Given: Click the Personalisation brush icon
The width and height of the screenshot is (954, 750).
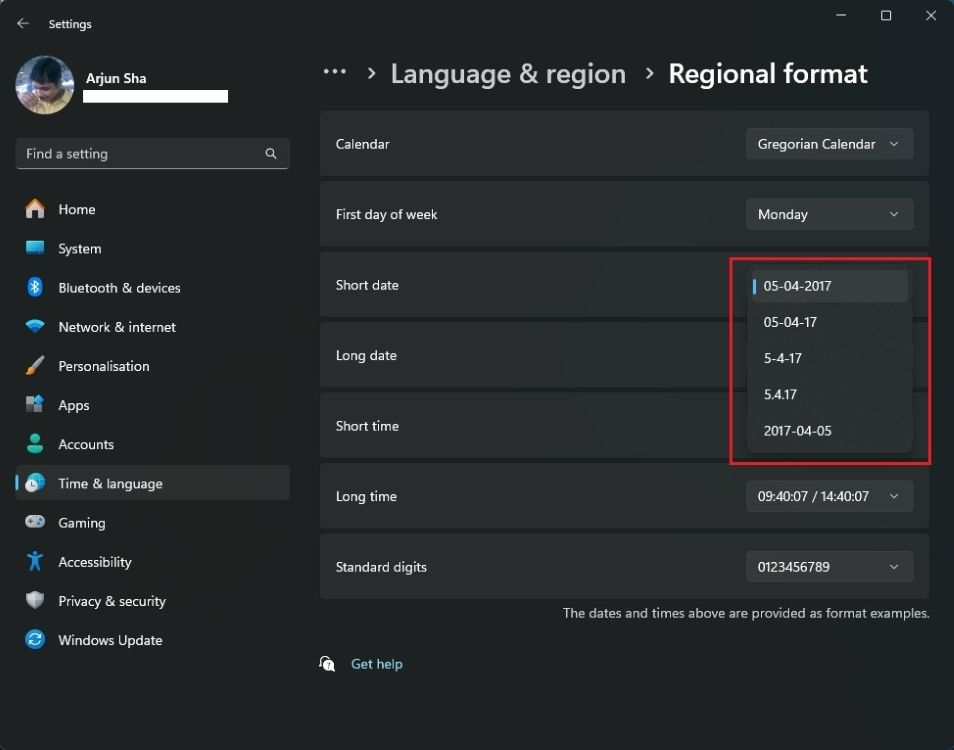Looking at the screenshot, I should (x=34, y=366).
